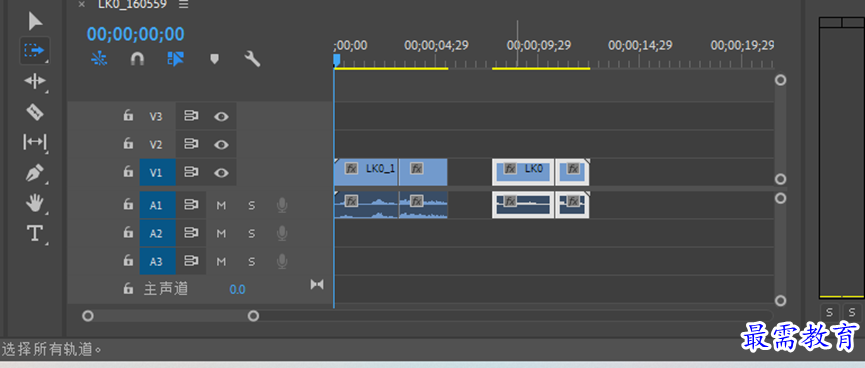
Task: Click master track volume value 0.0
Action: pyautogui.click(x=237, y=289)
